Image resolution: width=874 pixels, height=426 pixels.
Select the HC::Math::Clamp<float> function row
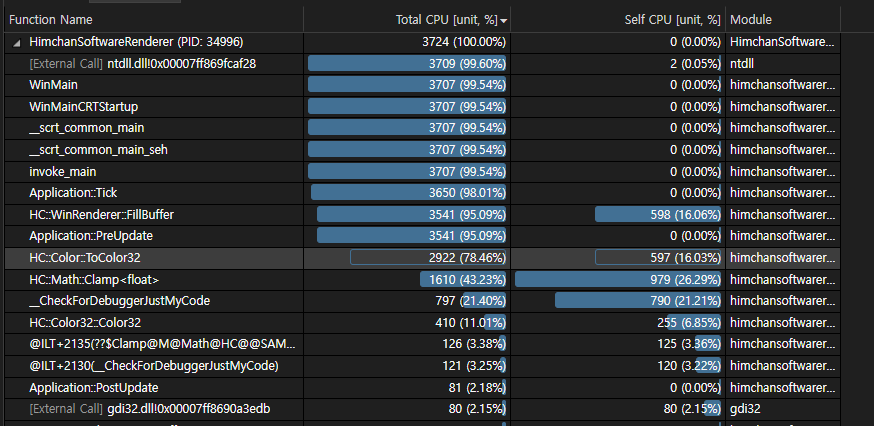(423, 280)
